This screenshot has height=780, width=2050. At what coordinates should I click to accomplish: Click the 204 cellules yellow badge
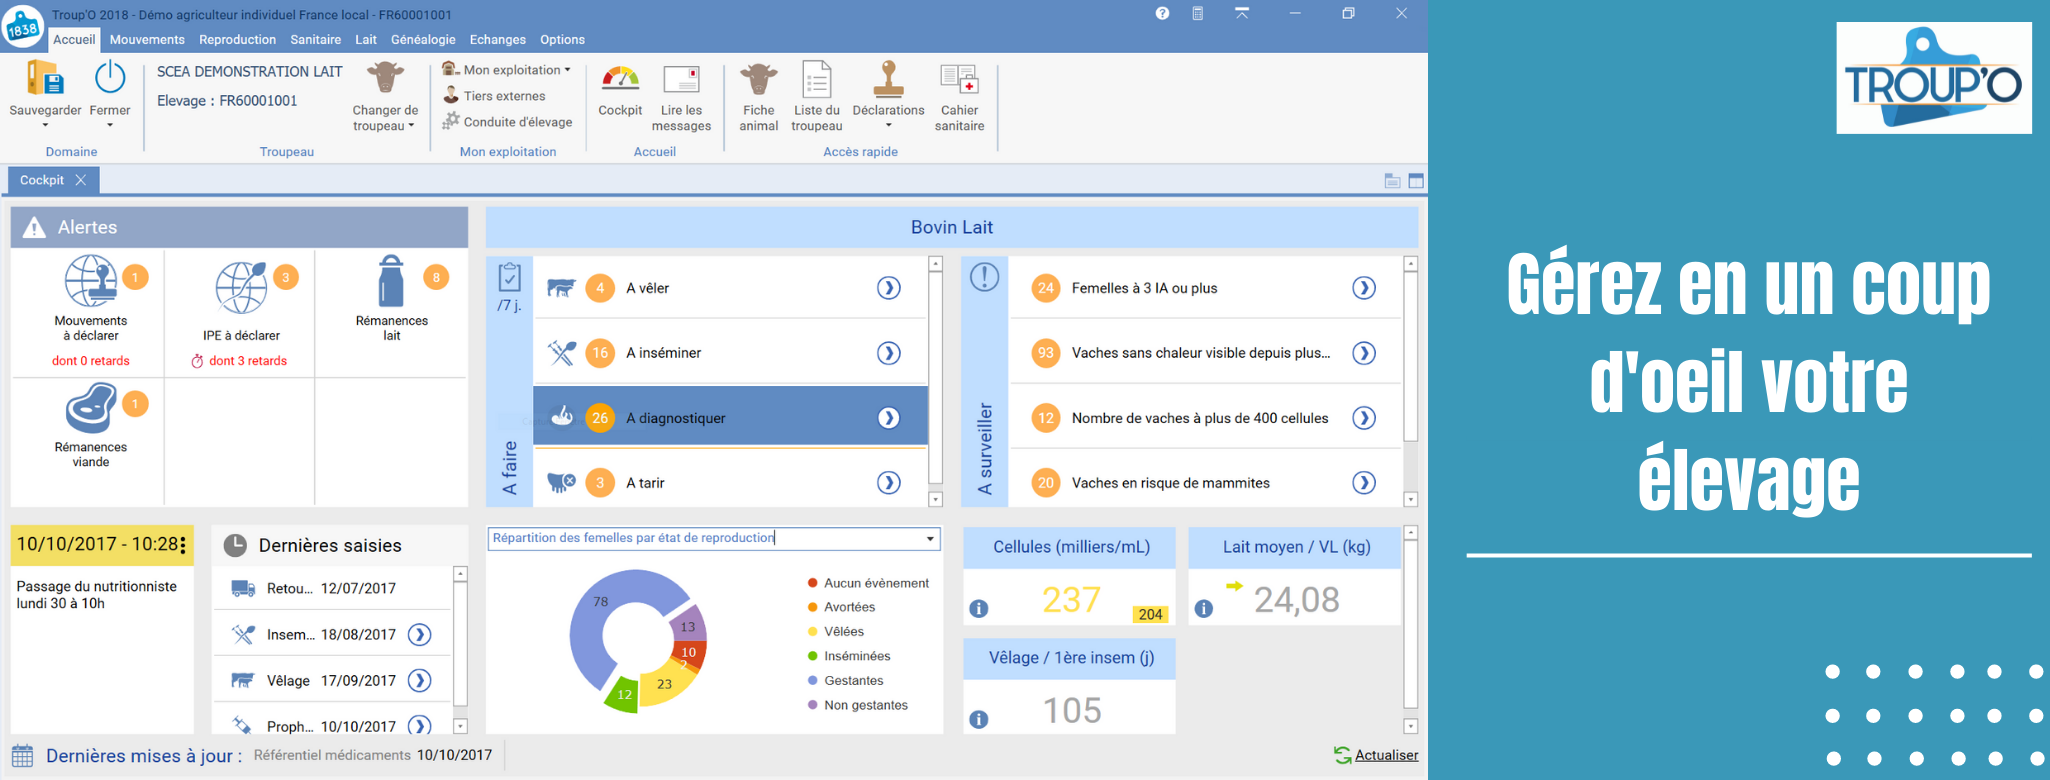click(1150, 614)
